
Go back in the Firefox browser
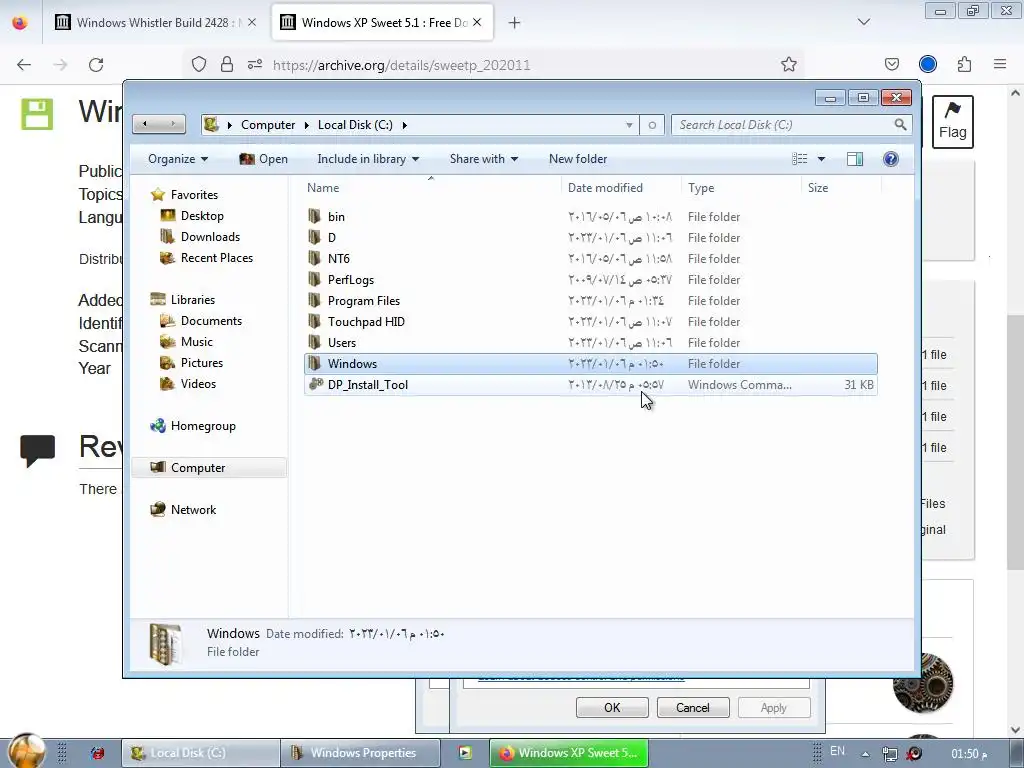coord(24,65)
